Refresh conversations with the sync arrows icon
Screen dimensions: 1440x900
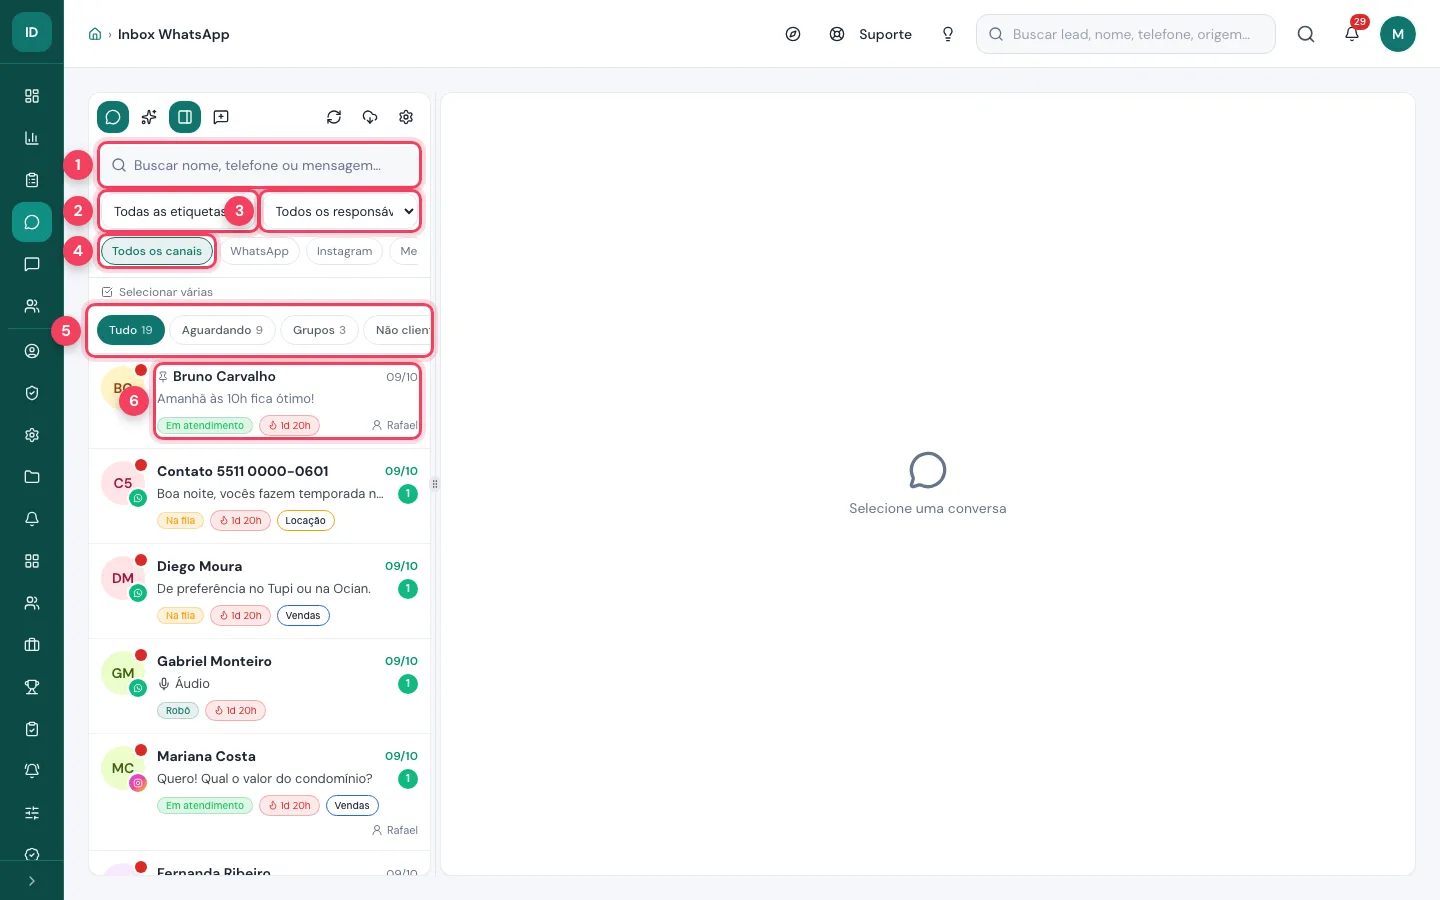click(334, 117)
